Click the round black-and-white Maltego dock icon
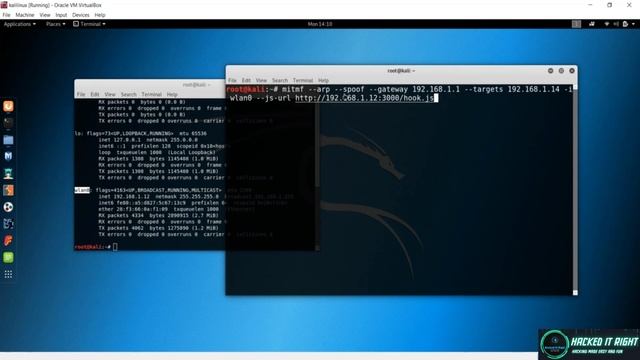Viewport: 640px width, 360px height. pos(8,207)
